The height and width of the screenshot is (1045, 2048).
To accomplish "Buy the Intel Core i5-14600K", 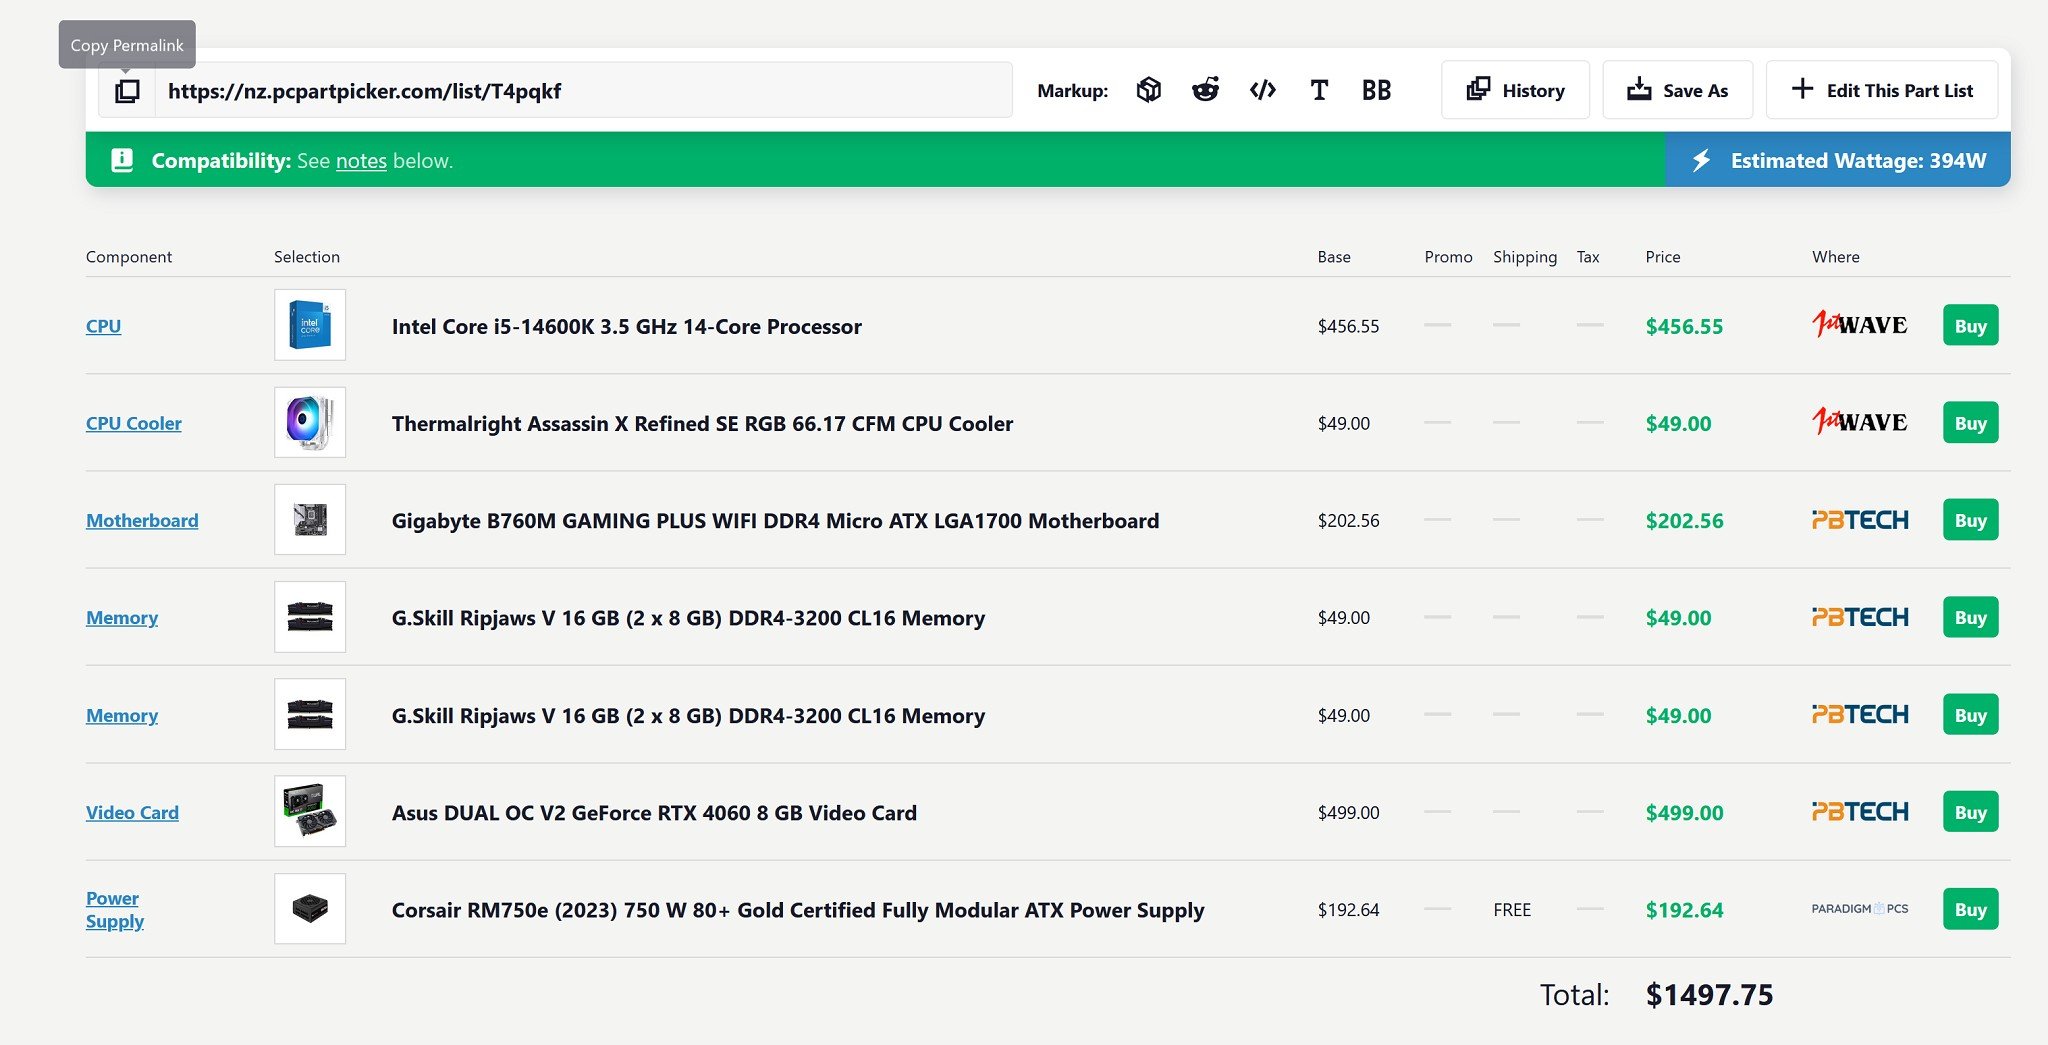I will click(1970, 325).
